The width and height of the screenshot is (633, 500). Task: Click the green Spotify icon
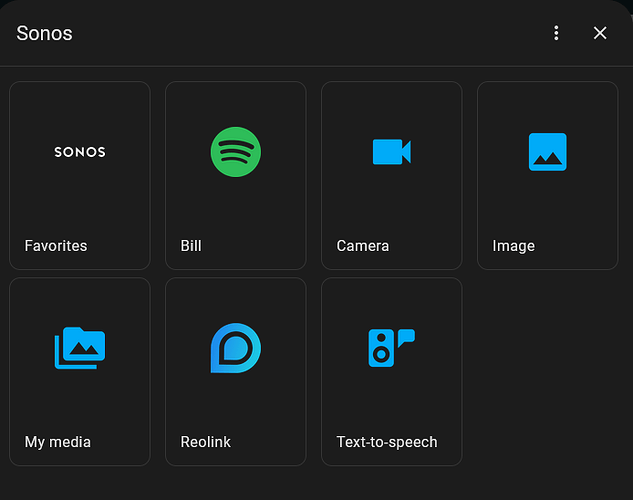coord(236,152)
